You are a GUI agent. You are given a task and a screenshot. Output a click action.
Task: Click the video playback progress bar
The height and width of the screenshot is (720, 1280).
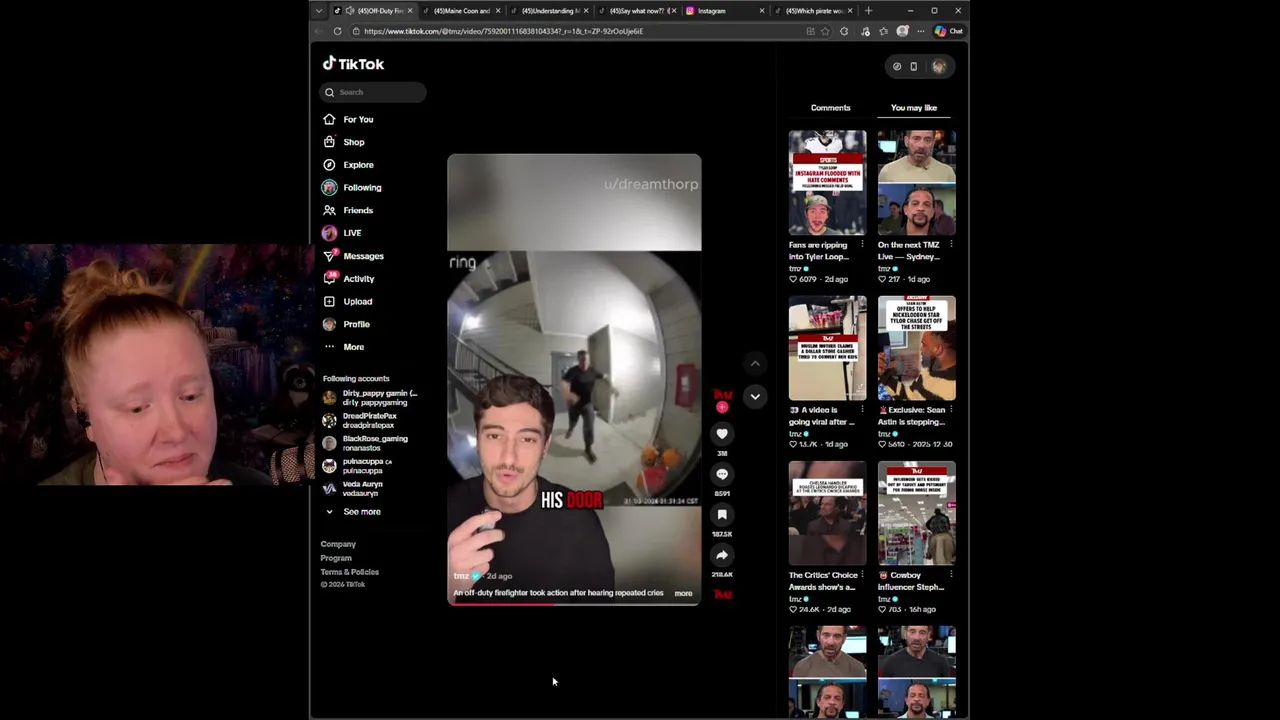click(574, 604)
